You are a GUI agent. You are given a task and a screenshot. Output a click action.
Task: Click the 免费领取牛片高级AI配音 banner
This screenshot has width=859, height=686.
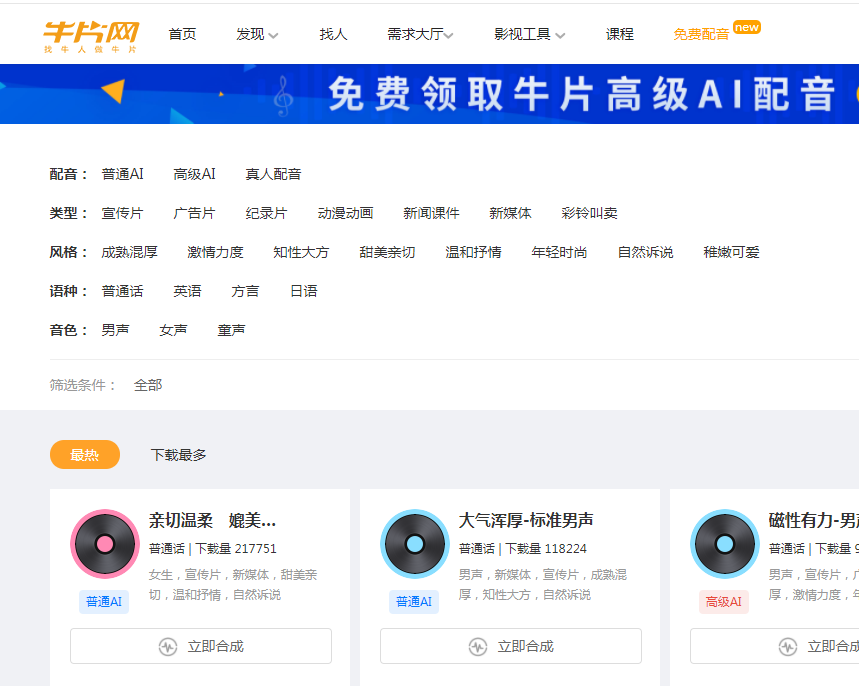(430, 94)
